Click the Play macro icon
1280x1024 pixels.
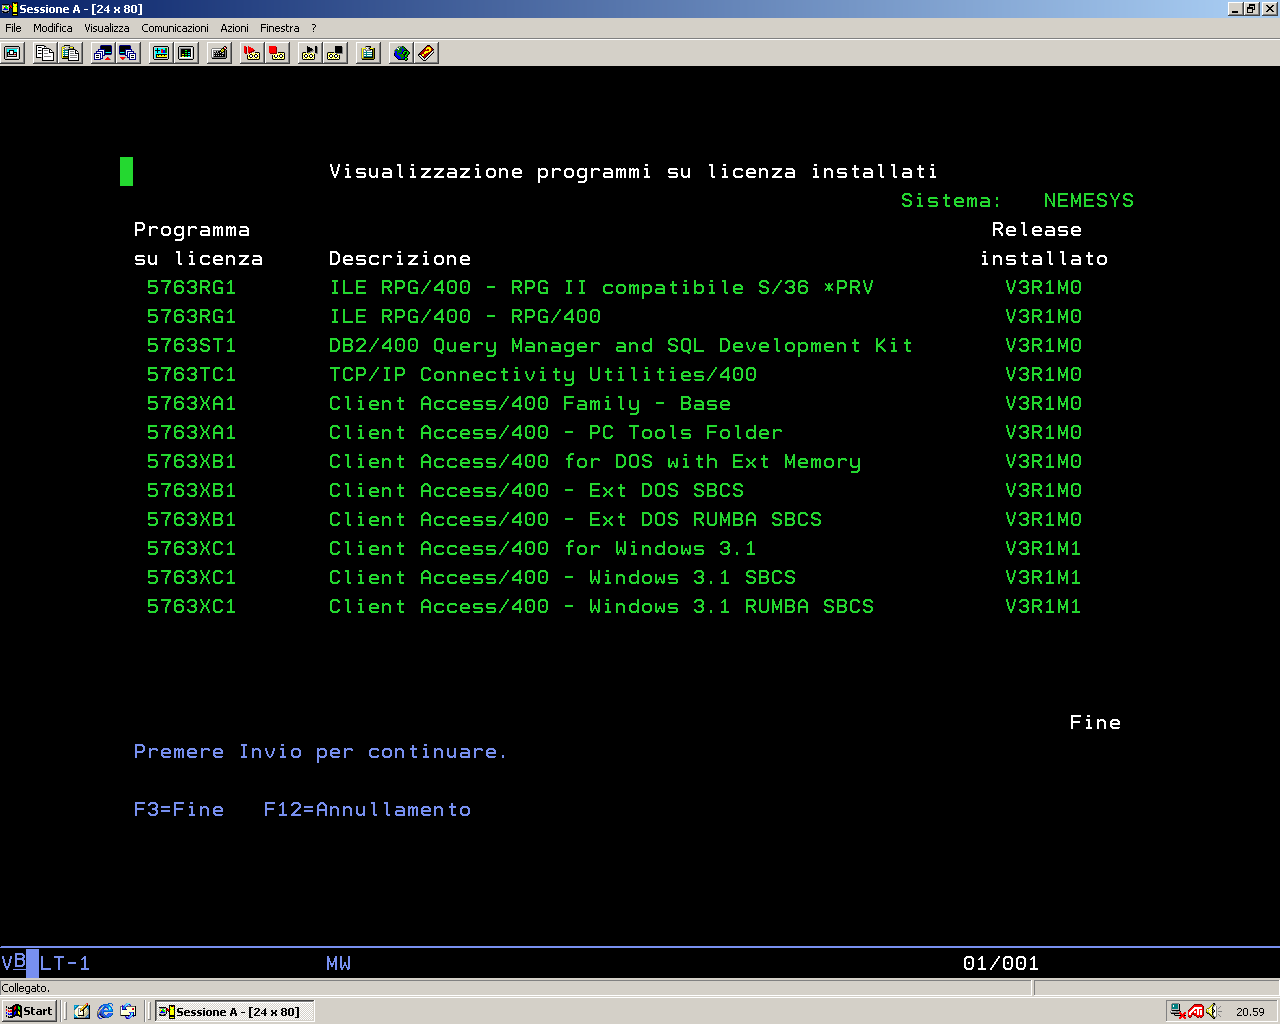(x=309, y=53)
